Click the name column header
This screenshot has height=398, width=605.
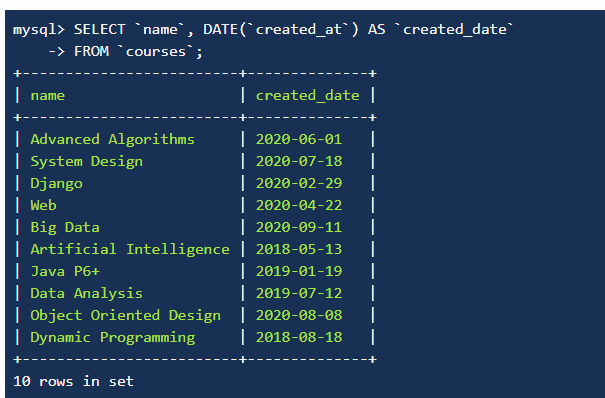point(47,96)
